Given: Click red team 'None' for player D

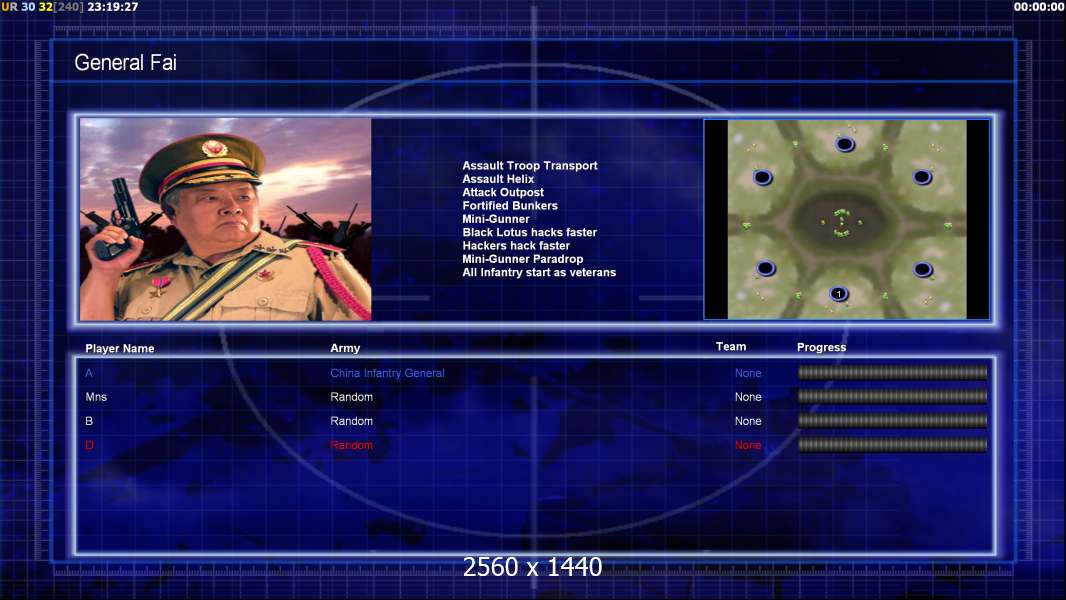Looking at the screenshot, I should pyautogui.click(x=748, y=445).
